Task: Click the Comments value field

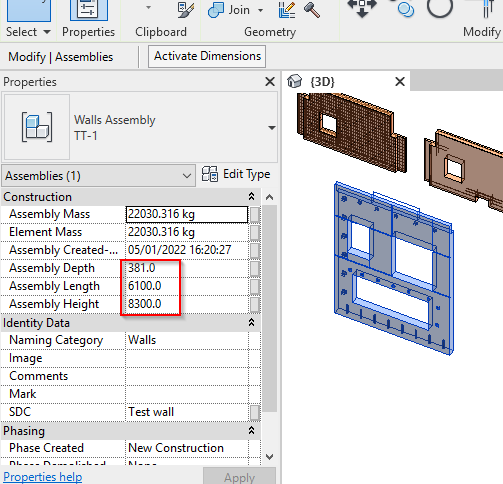Action: [187, 376]
